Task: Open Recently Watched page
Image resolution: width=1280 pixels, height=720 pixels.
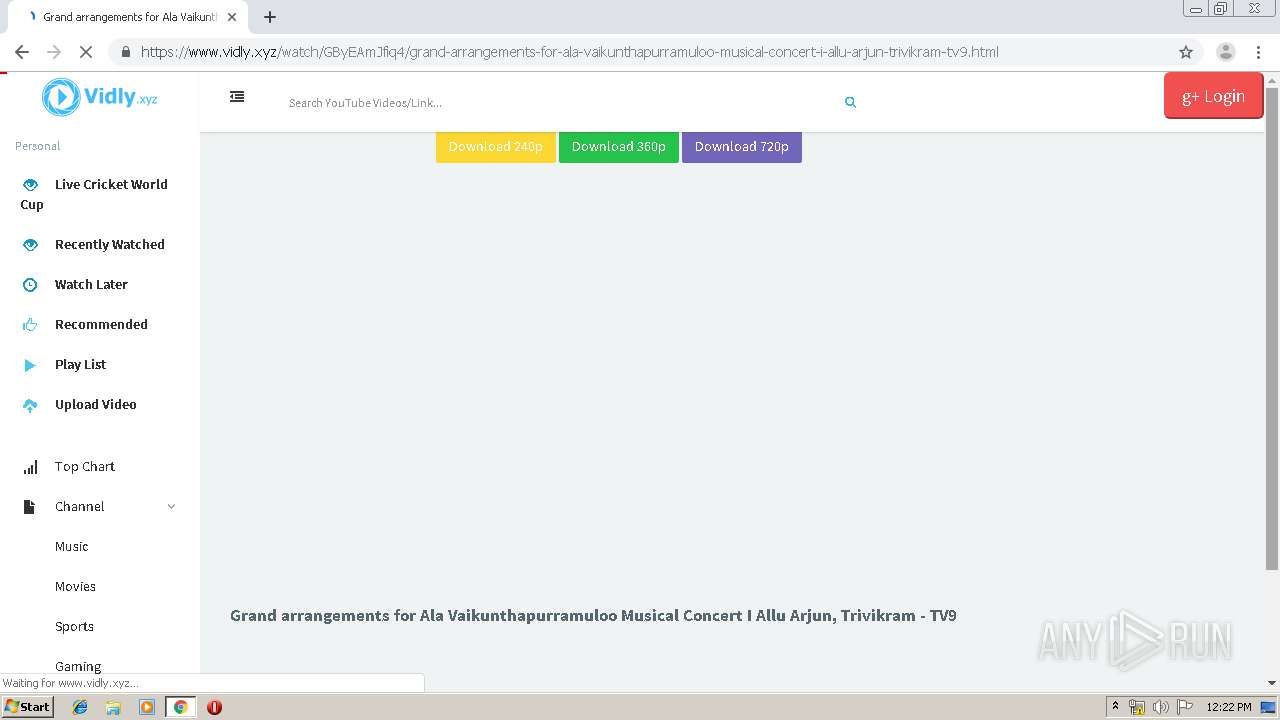Action: coord(110,244)
